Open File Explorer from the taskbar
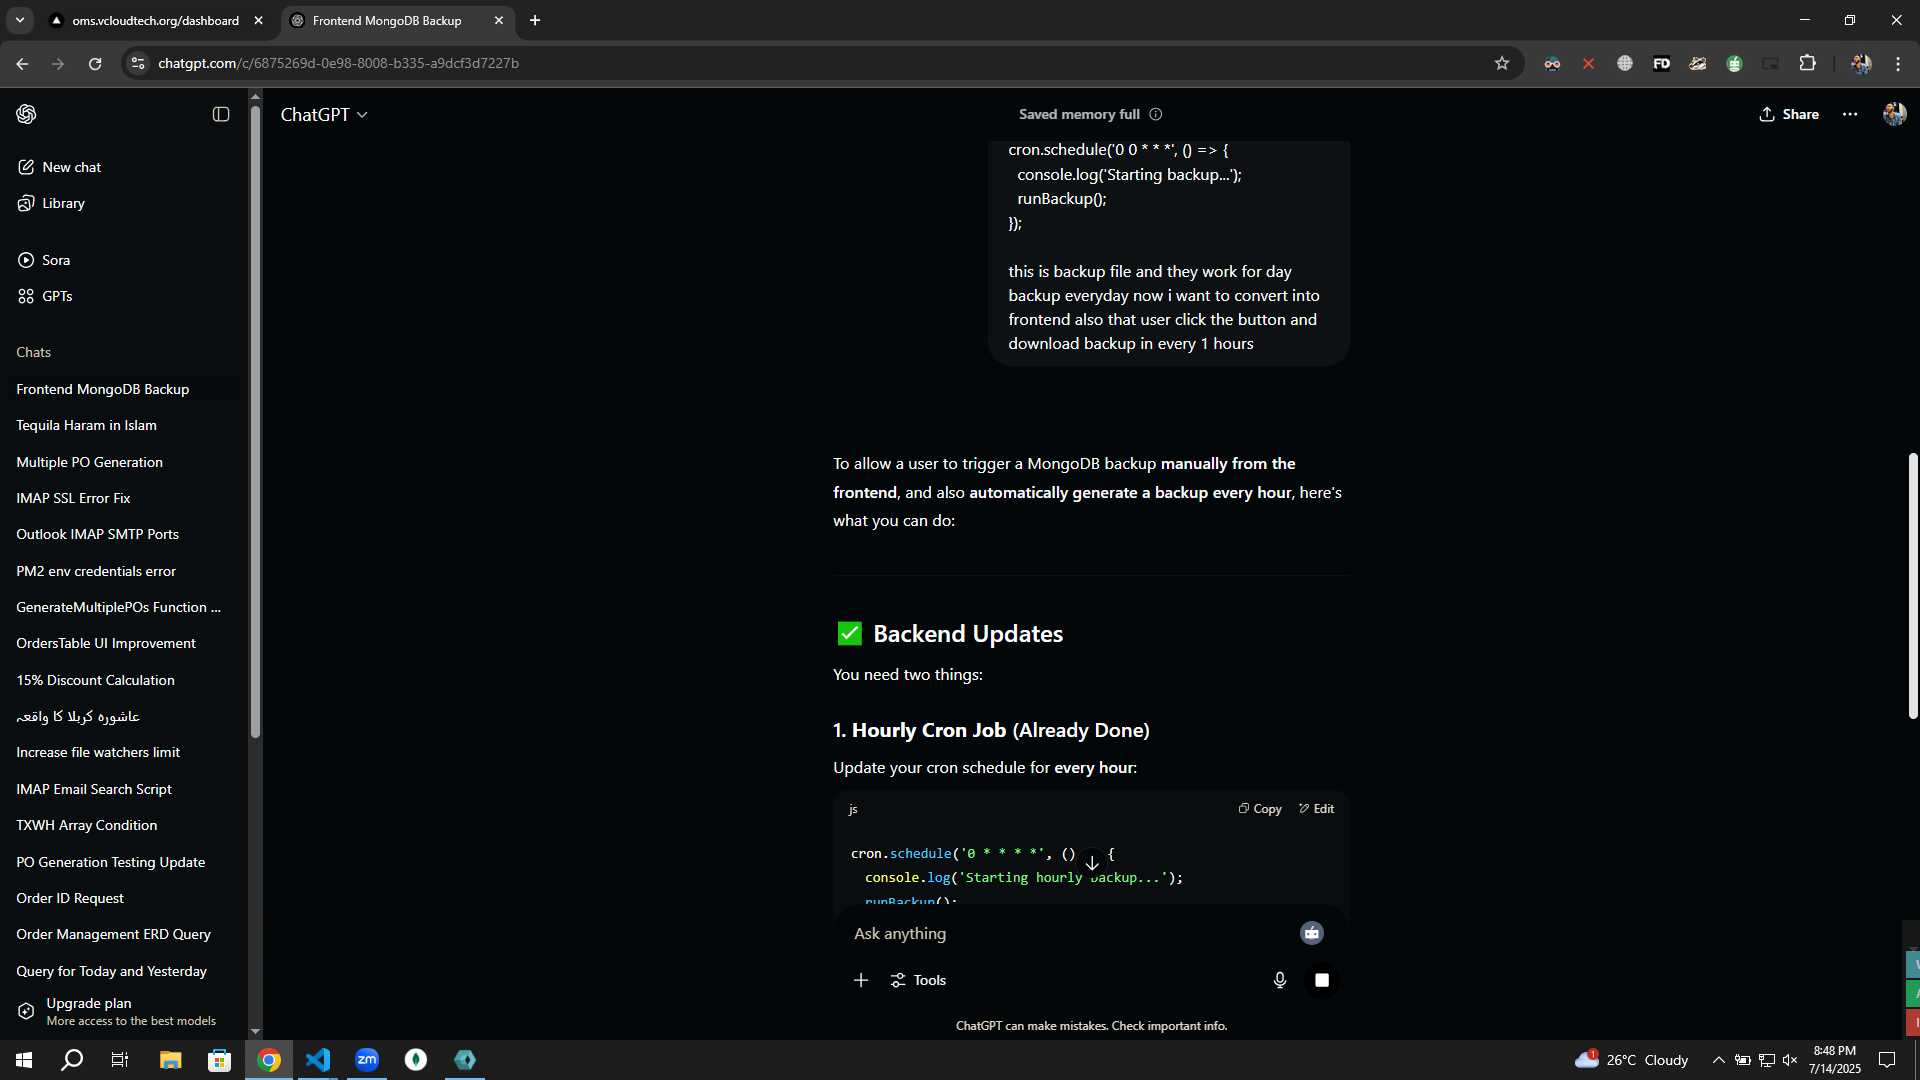Image resolution: width=1920 pixels, height=1080 pixels. (170, 1060)
